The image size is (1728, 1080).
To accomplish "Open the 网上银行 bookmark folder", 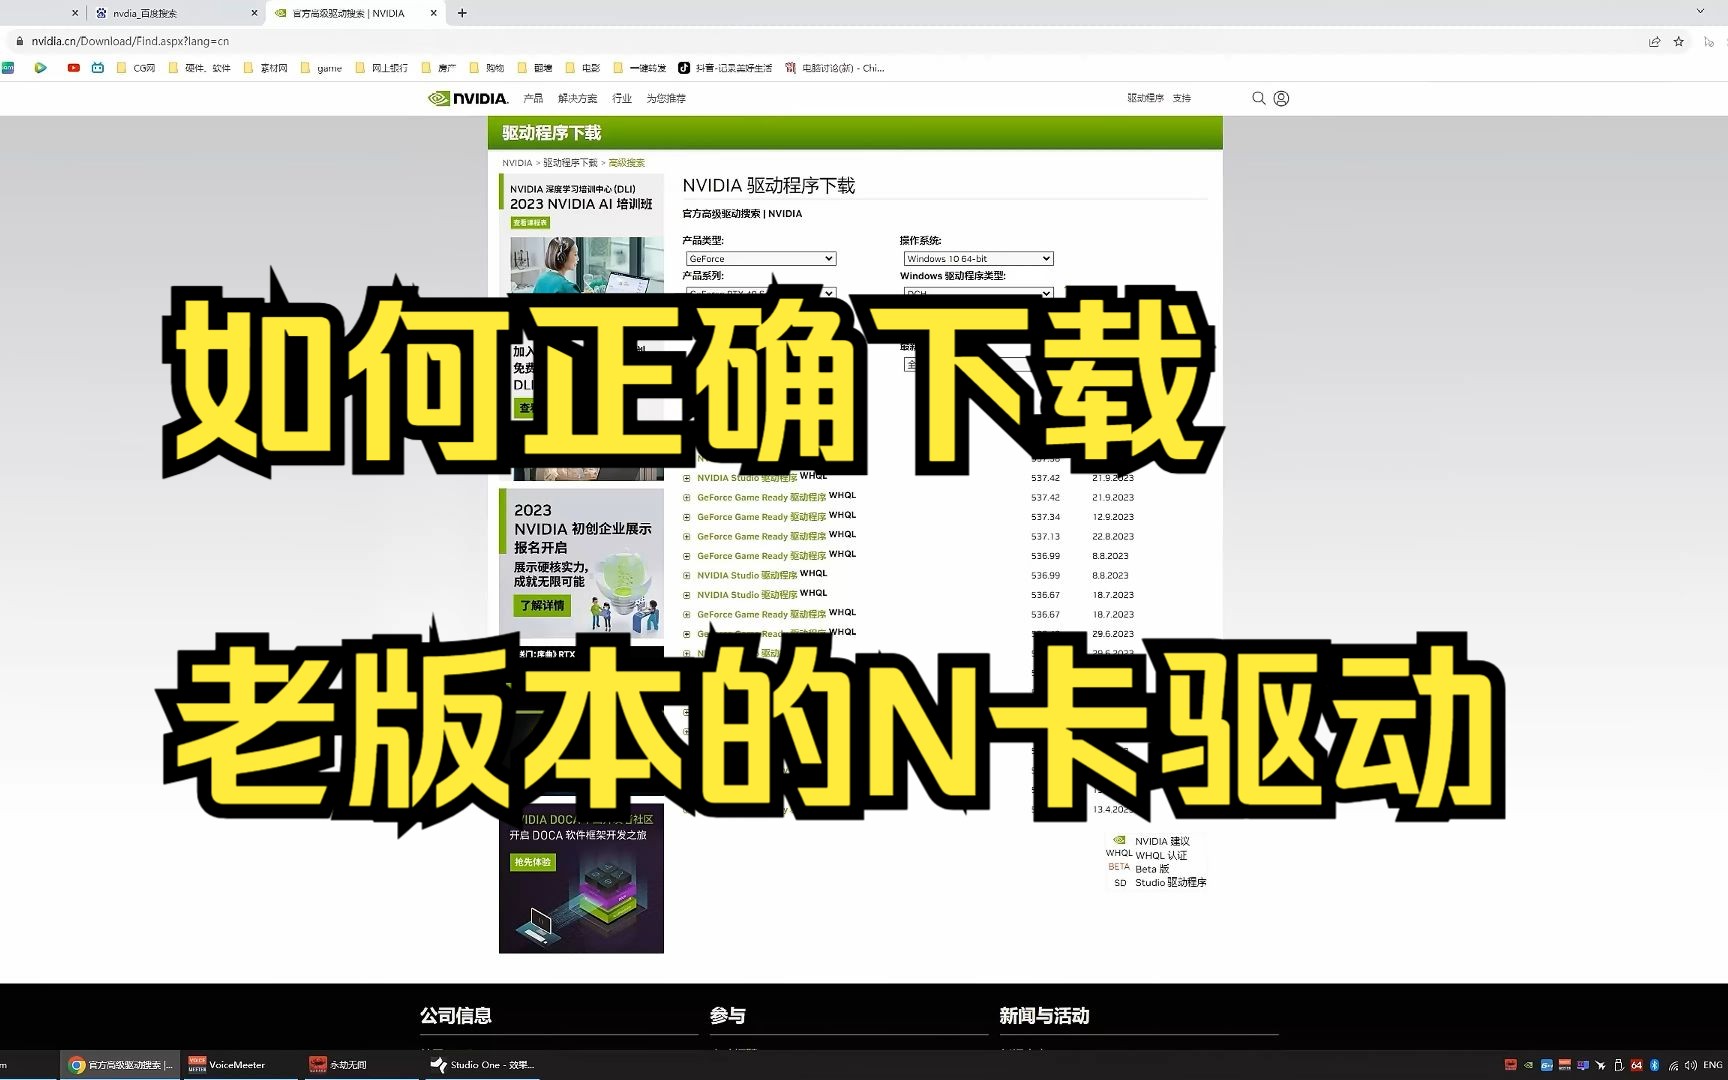I will pyautogui.click(x=381, y=68).
